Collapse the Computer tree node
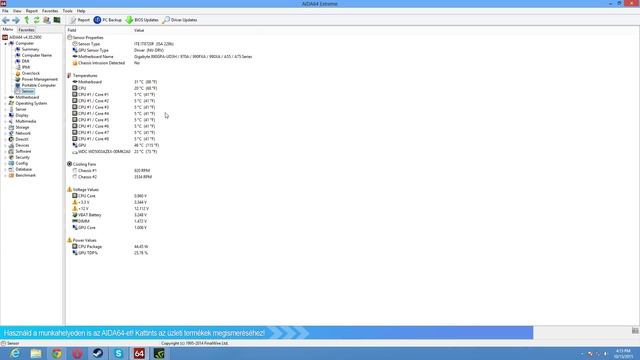The width and height of the screenshot is (640, 360). [x=5, y=43]
